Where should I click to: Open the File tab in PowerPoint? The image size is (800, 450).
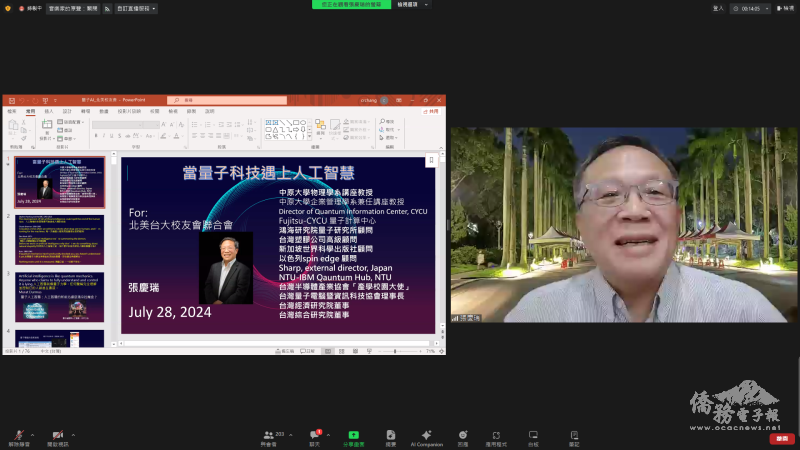coord(12,111)
